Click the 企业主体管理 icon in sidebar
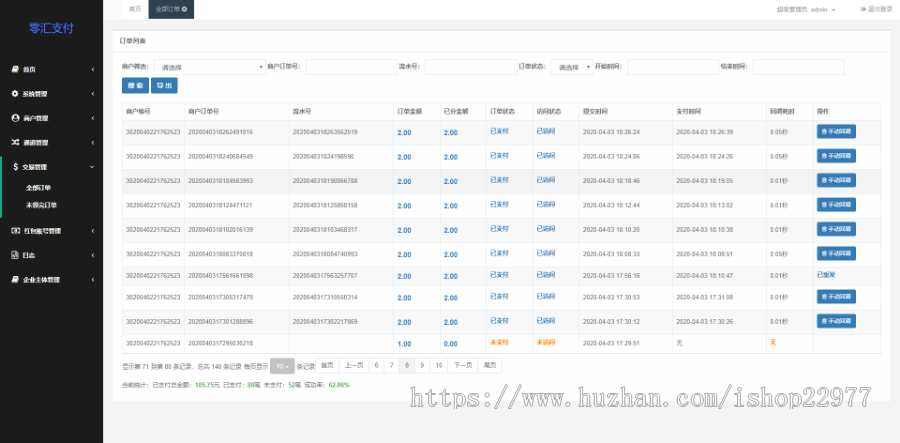Viewport: 900px width, 443px height. click(15, 279)
